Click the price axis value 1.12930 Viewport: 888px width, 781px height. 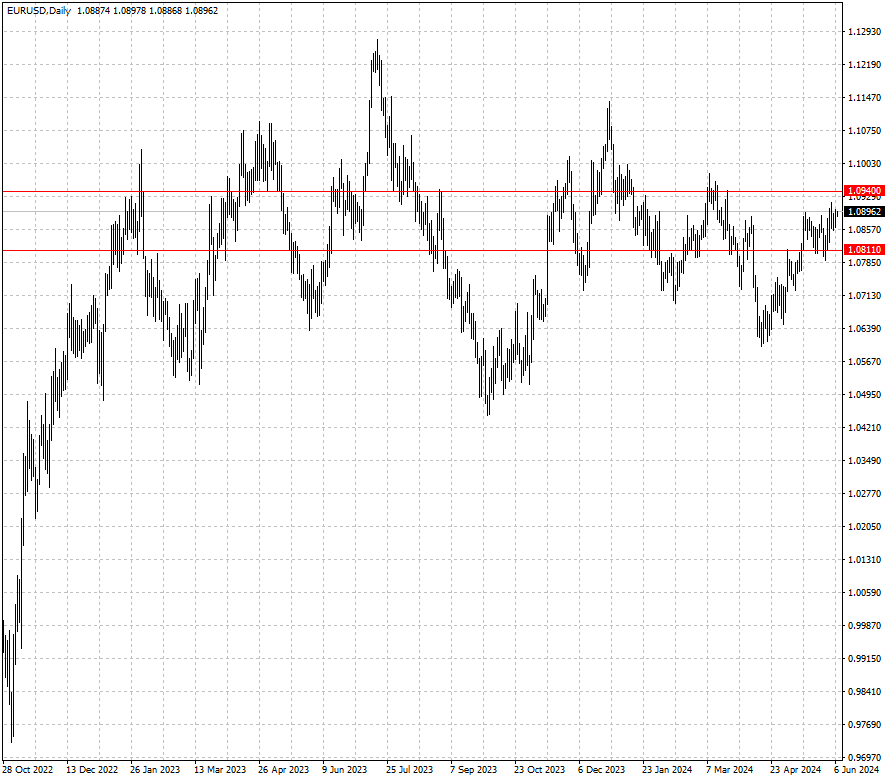click(864, 32)
